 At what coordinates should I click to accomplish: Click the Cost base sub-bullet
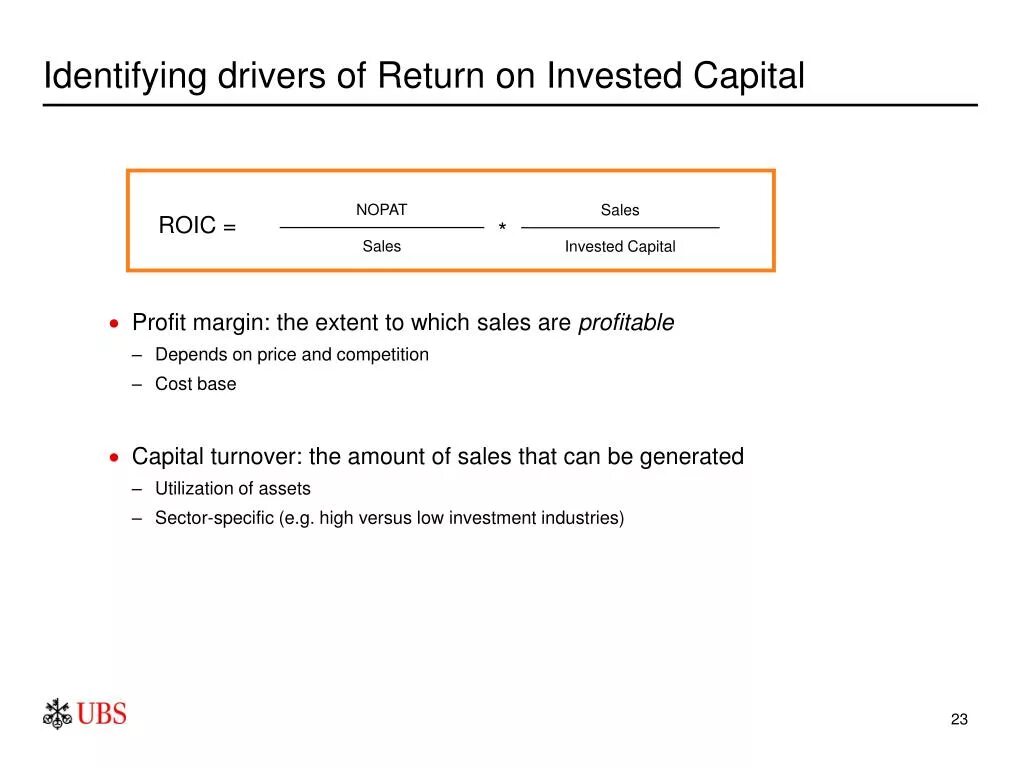[x=195, y=384]
